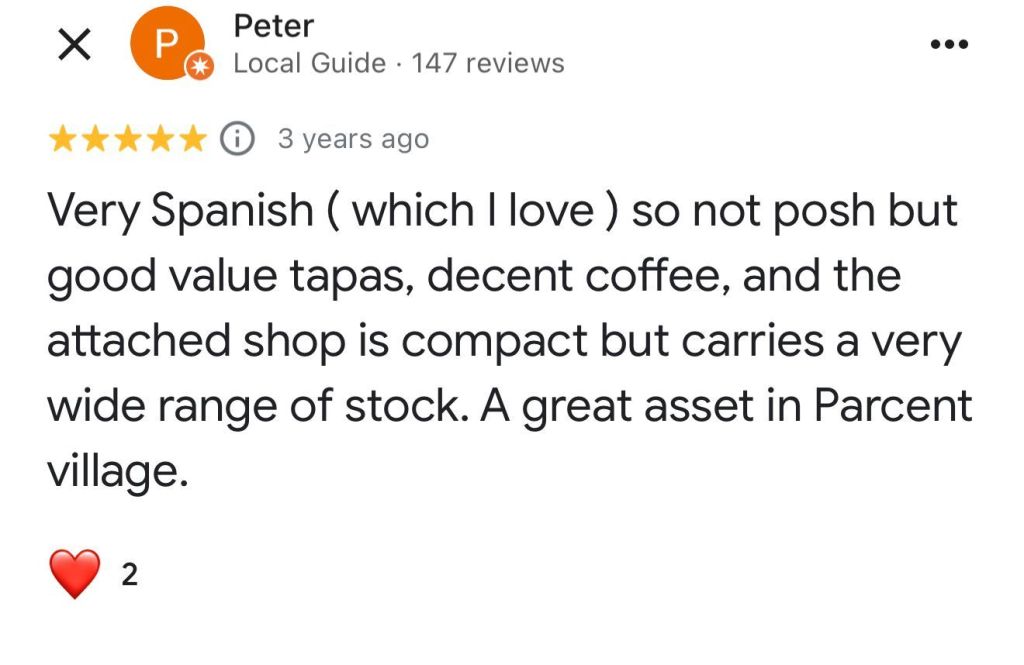This screenshot has width=1024, height=665.
Task: Click the fifth yellow rating star
Action: tap(194, 139)
